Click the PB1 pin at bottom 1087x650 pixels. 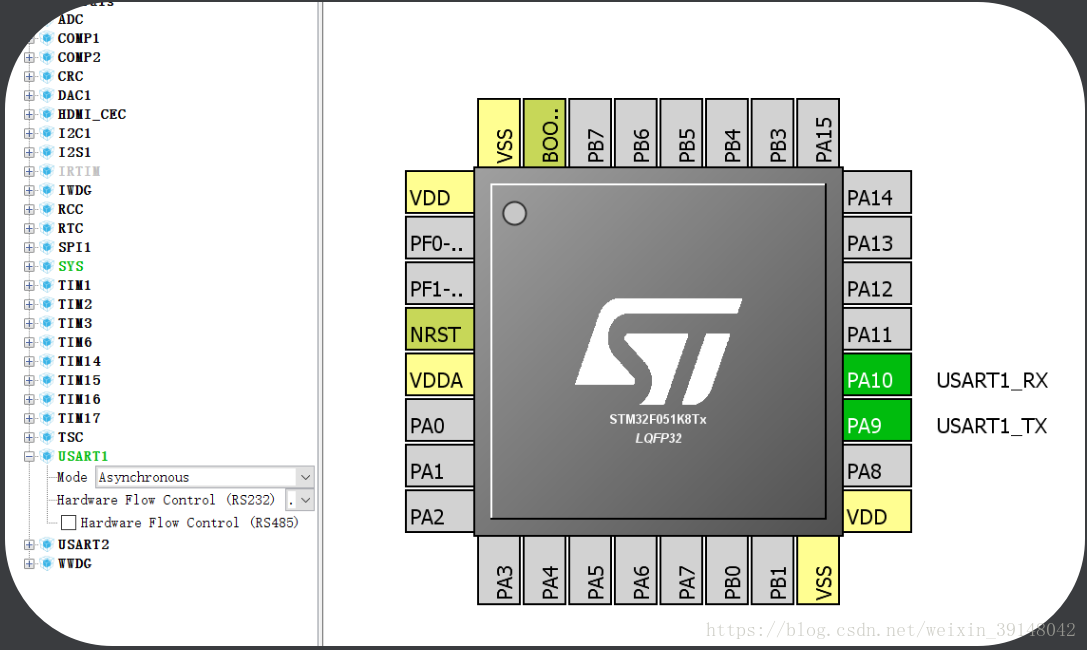[772, 570]
